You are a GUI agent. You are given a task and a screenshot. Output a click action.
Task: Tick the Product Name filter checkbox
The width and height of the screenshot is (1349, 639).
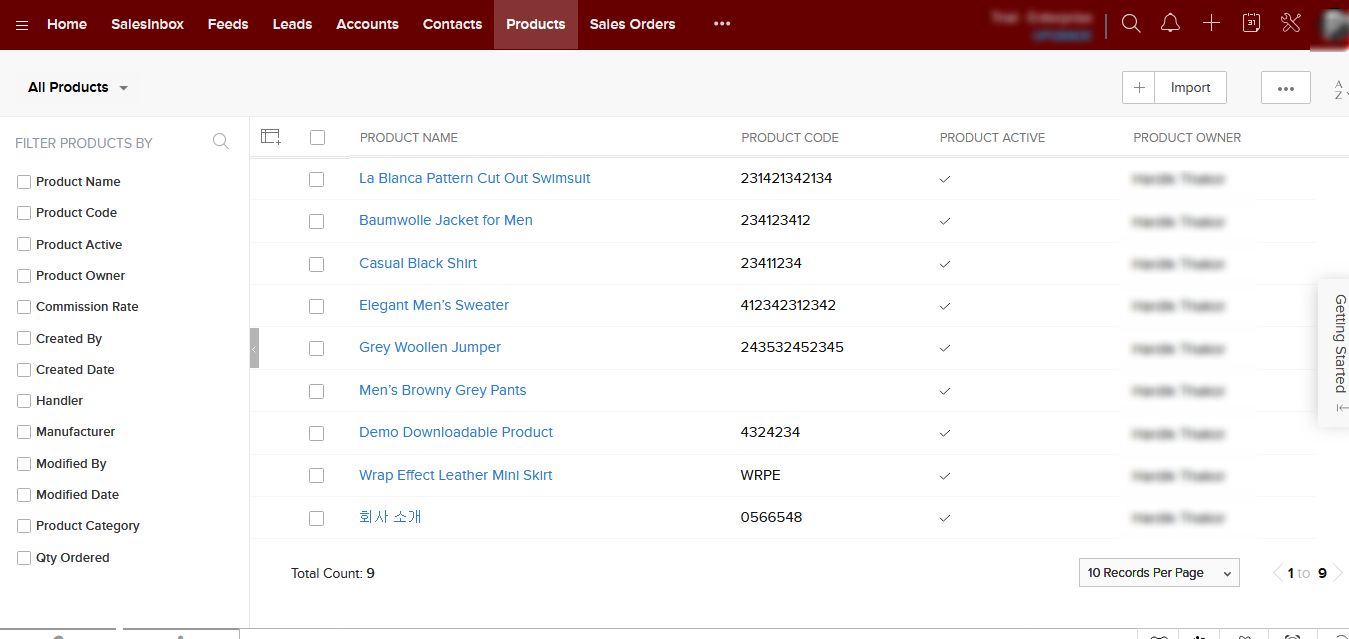pyautogui.click(x=24, y=182)
